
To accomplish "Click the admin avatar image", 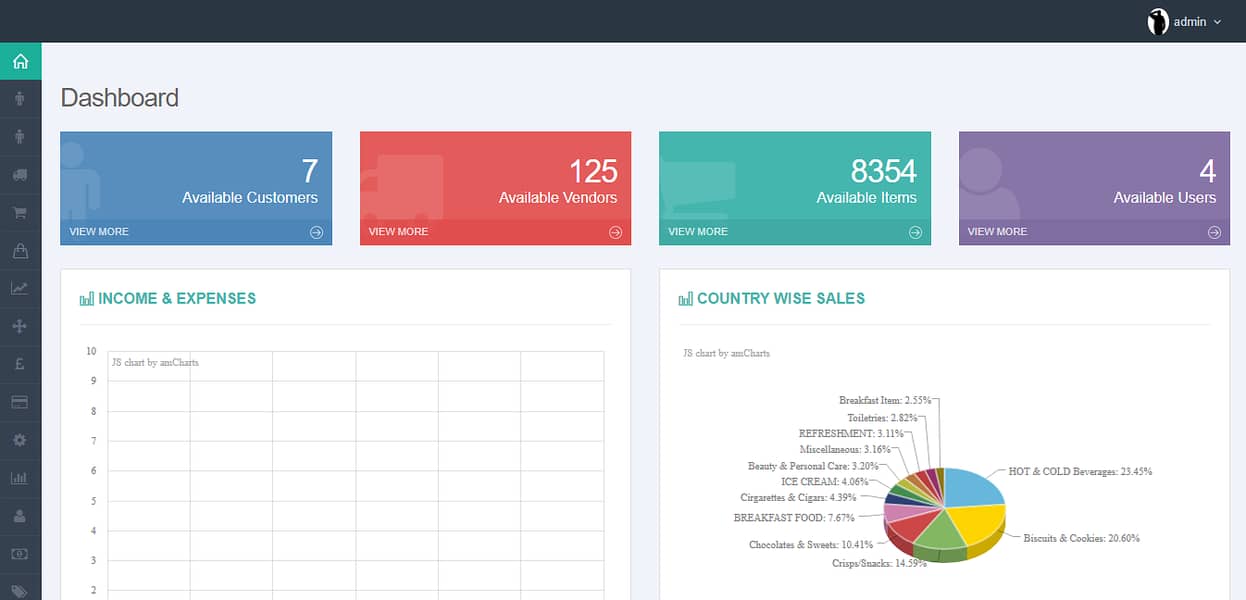I will [1158, 21].
